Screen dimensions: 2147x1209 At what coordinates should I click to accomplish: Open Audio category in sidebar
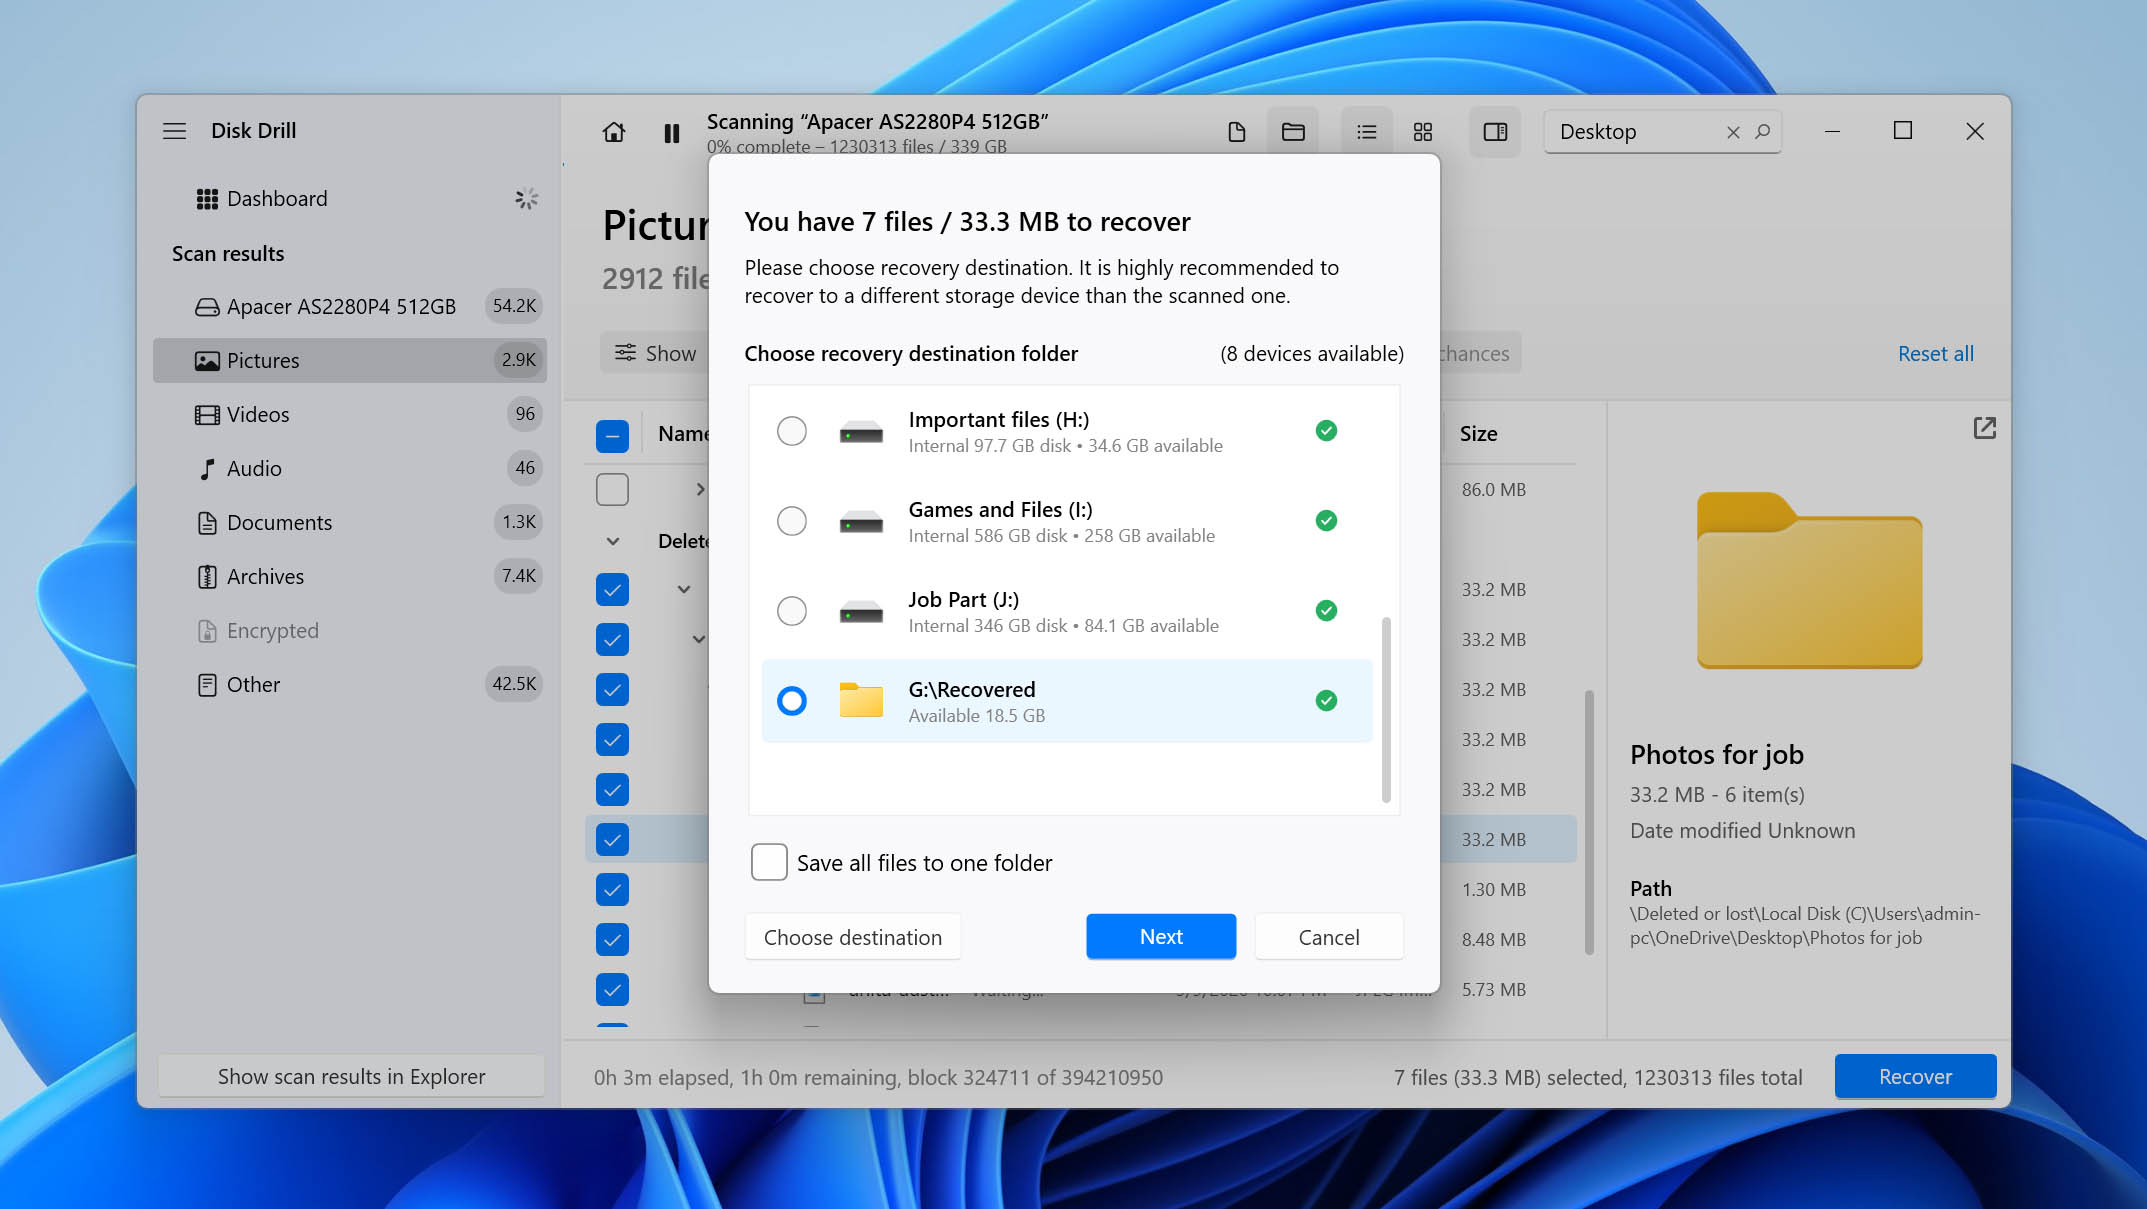pyautogui.click(x=350, y=468)
